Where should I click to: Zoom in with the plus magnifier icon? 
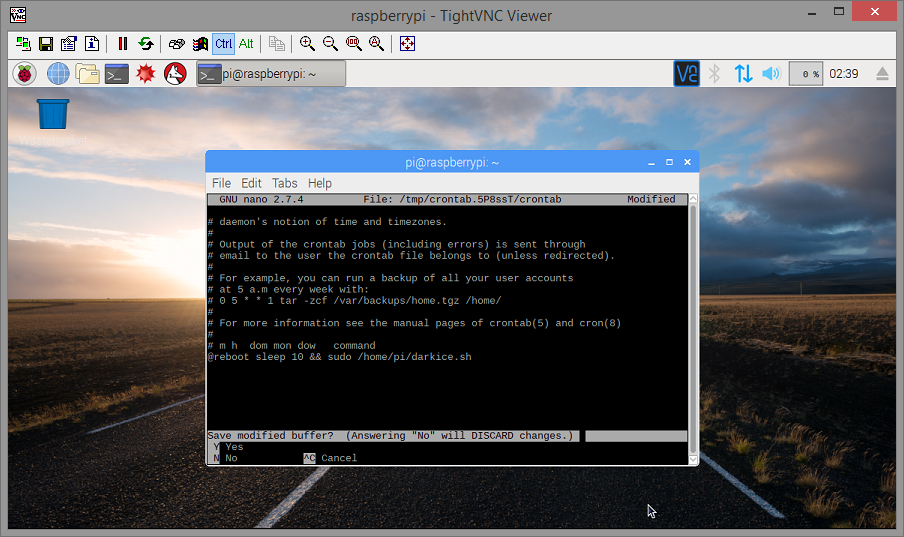point(307,44)
